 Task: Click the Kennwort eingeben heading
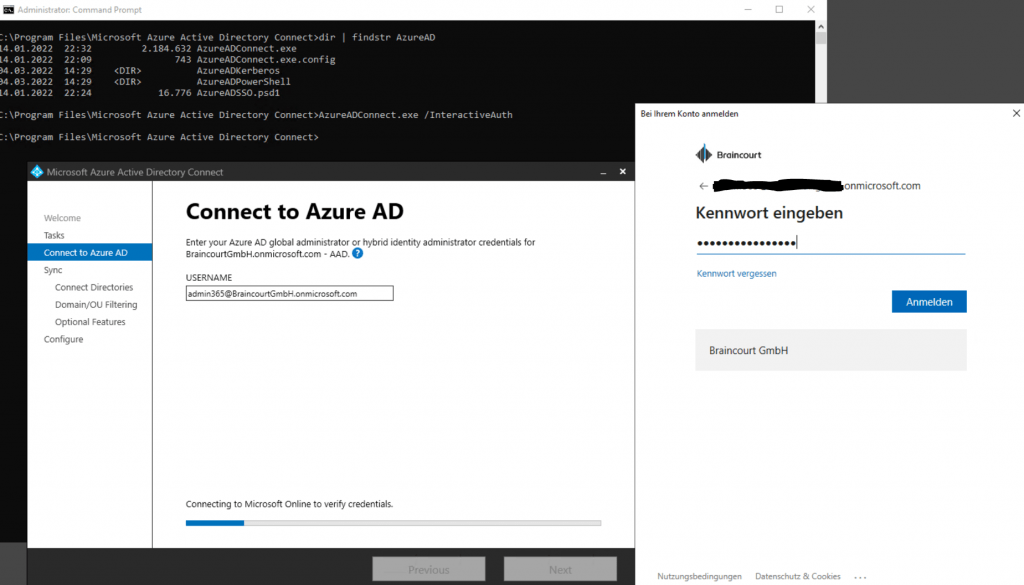tap(769, 213)
